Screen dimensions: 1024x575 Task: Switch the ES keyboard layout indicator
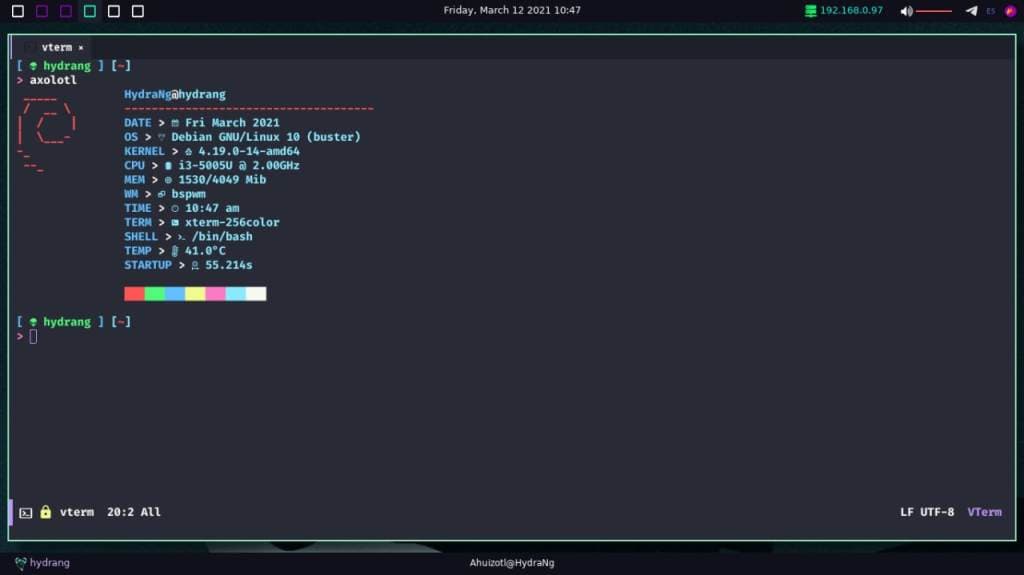pos(991,11)
